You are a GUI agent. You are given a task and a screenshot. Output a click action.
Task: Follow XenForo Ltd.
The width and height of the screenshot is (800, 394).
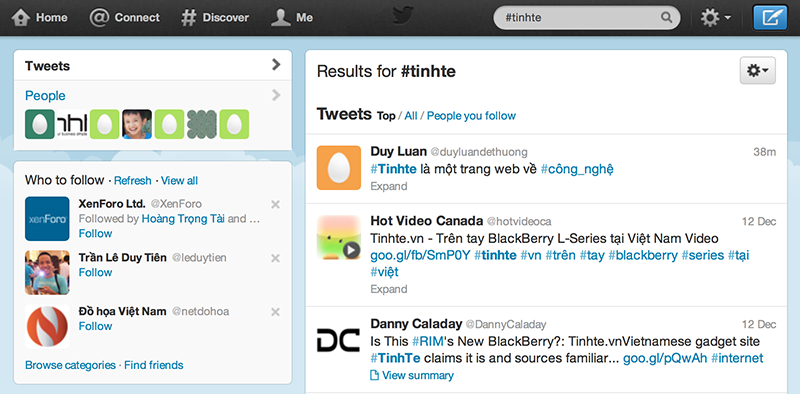(95, 234)
